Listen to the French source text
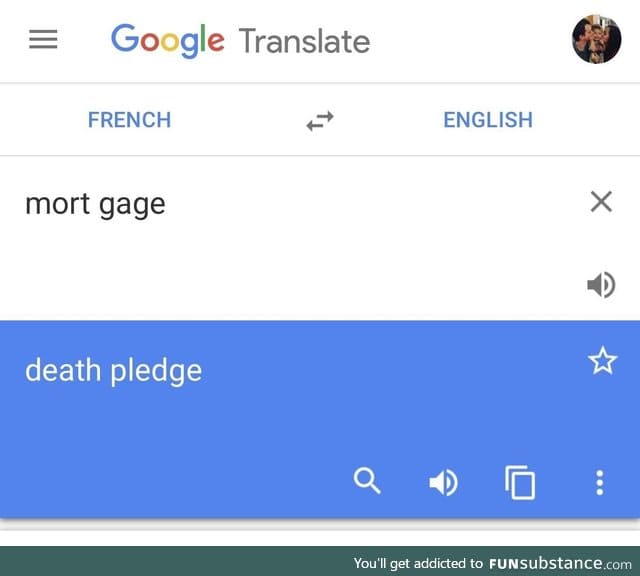The image size is (640, 576). click(601, 285)
